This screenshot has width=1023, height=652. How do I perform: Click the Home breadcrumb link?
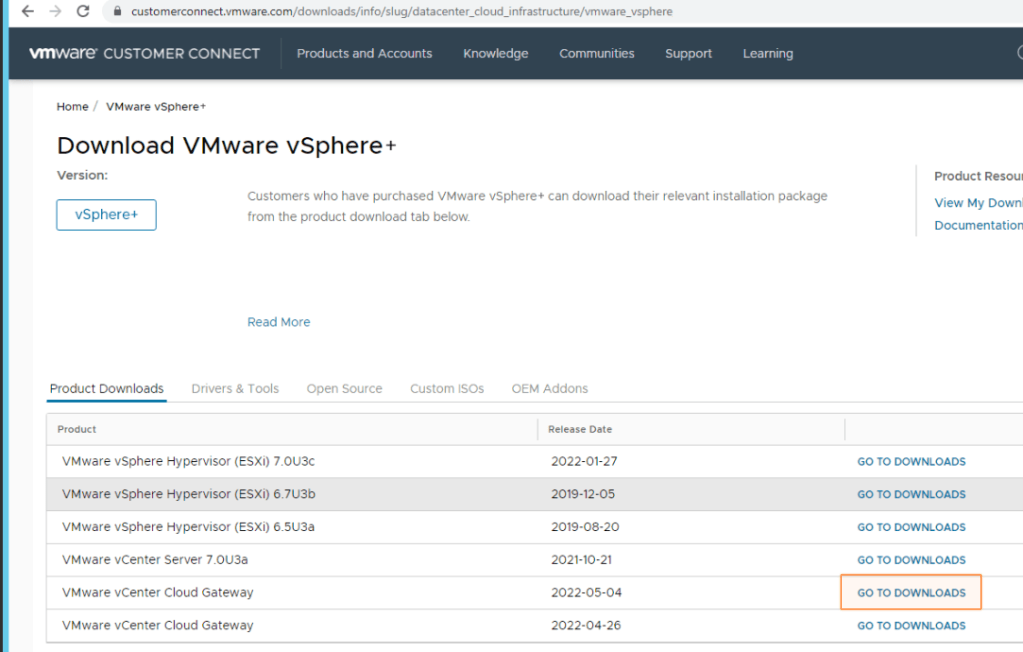click(72, 107)
